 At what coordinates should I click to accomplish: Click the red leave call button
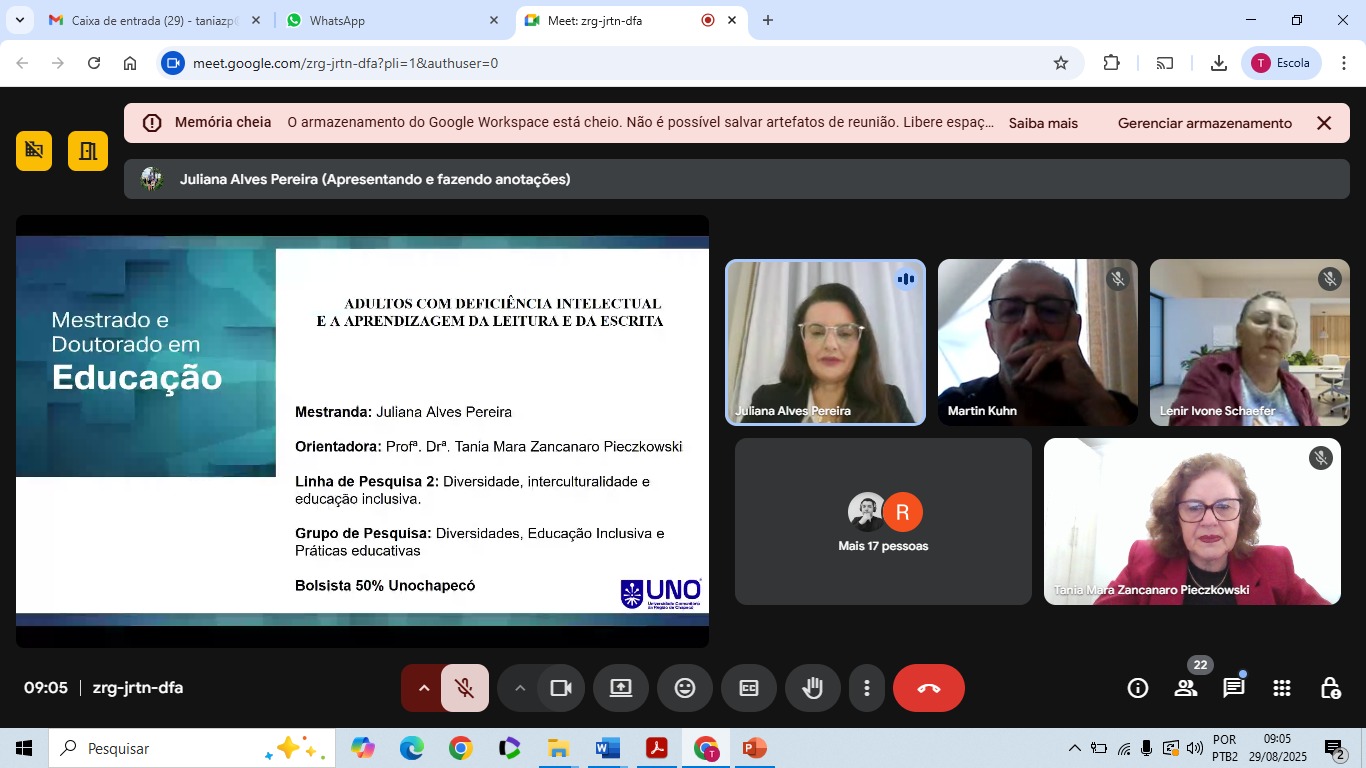[x=928, y=688]
